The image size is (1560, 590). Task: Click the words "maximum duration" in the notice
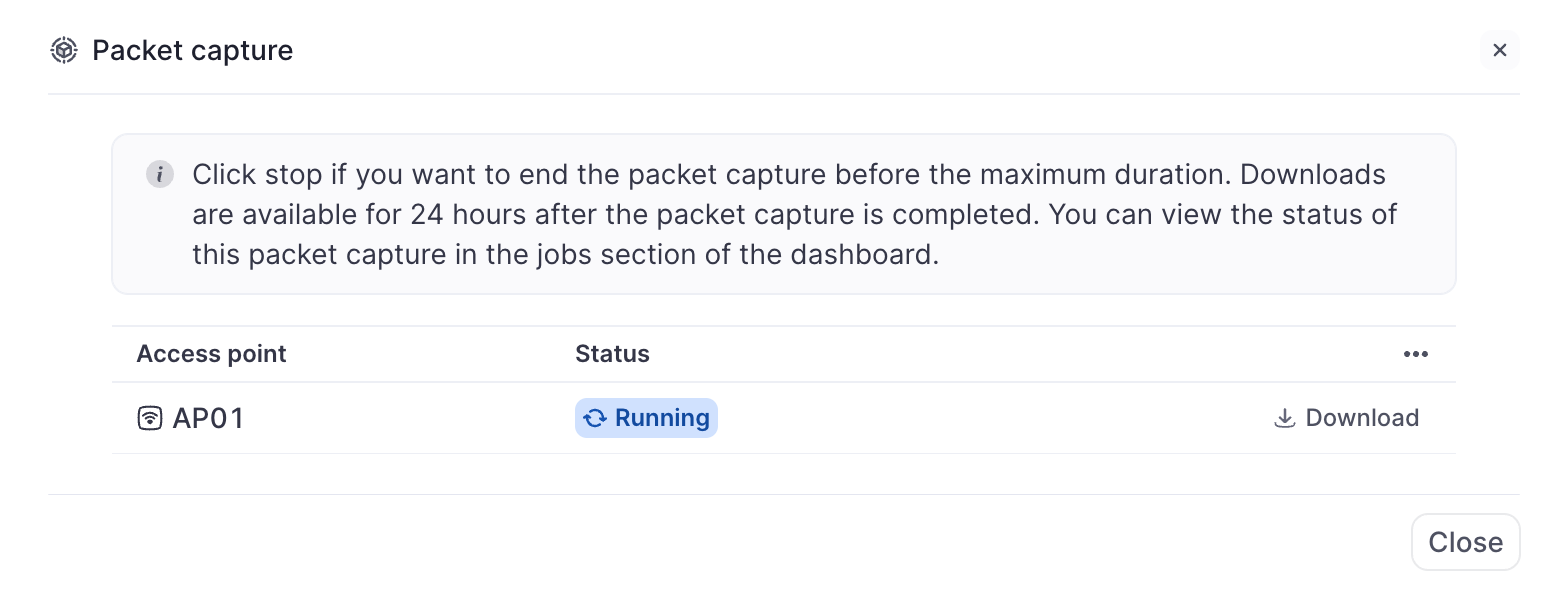1104,174
